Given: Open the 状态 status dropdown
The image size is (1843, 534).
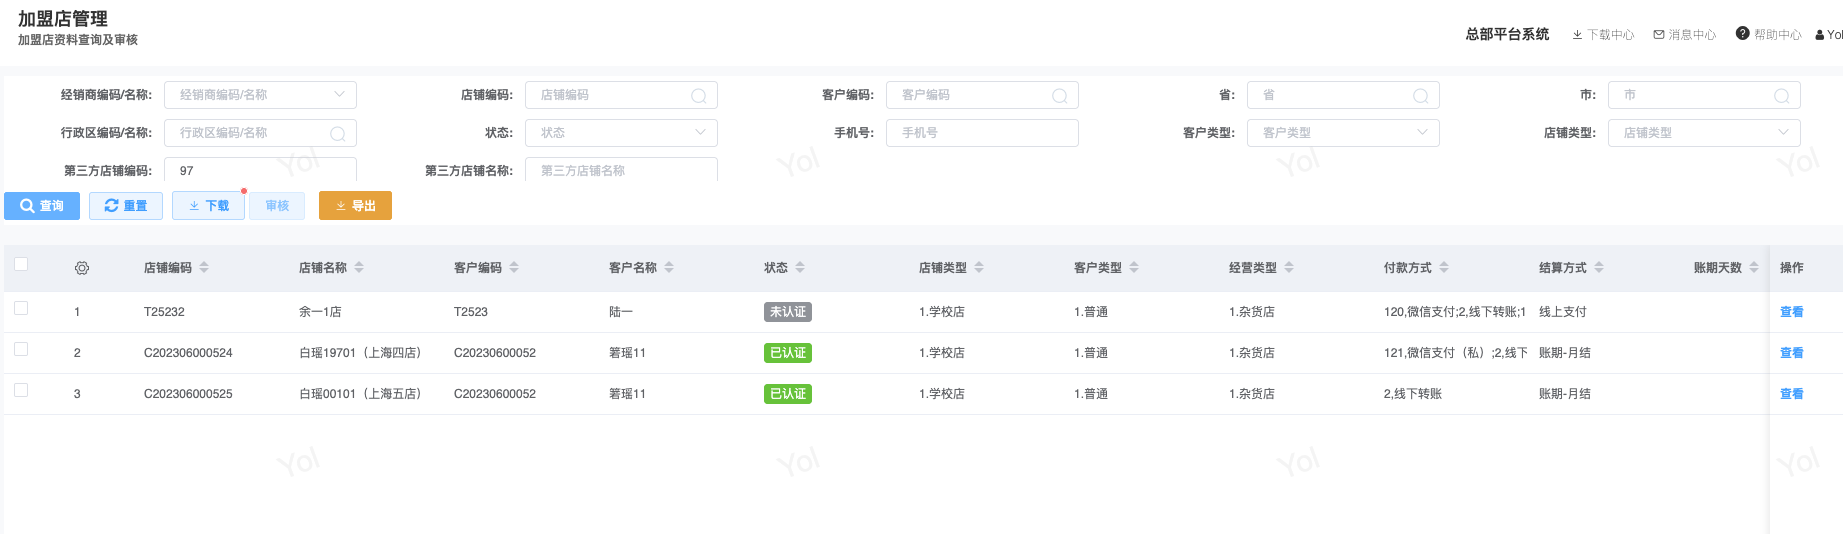Looking at the screenshot, I should (x=700, y=133).
